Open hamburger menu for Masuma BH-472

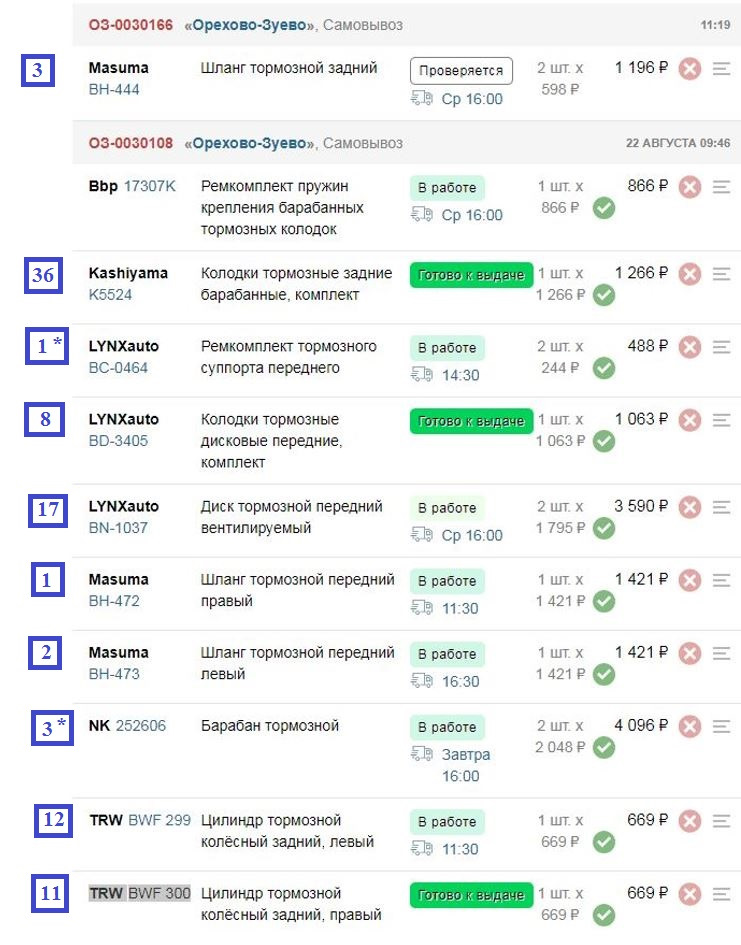click(x=722, y=580)
